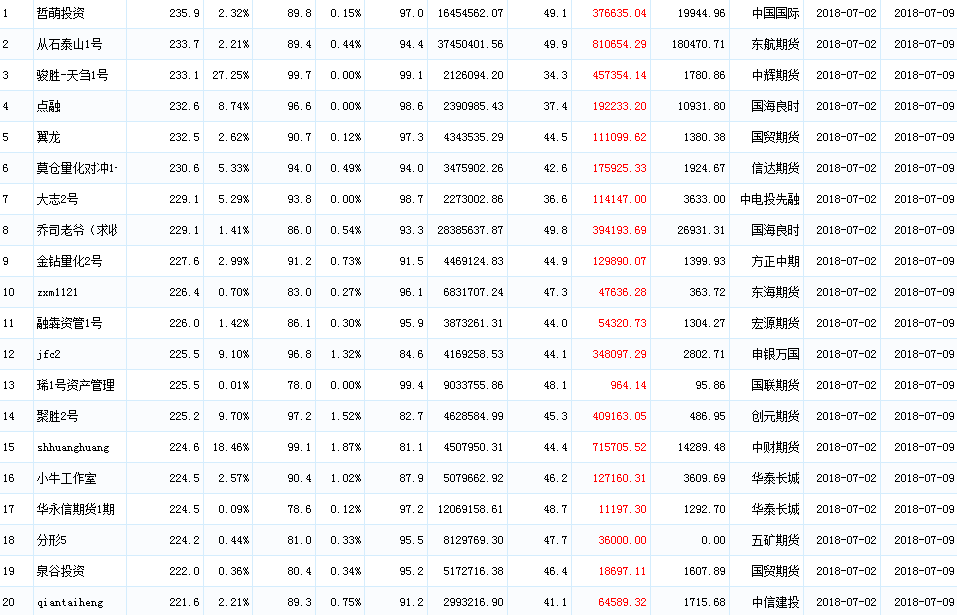Click red profit value 175925.33
This screenshot has height=615, width=957.
[619, 168]
